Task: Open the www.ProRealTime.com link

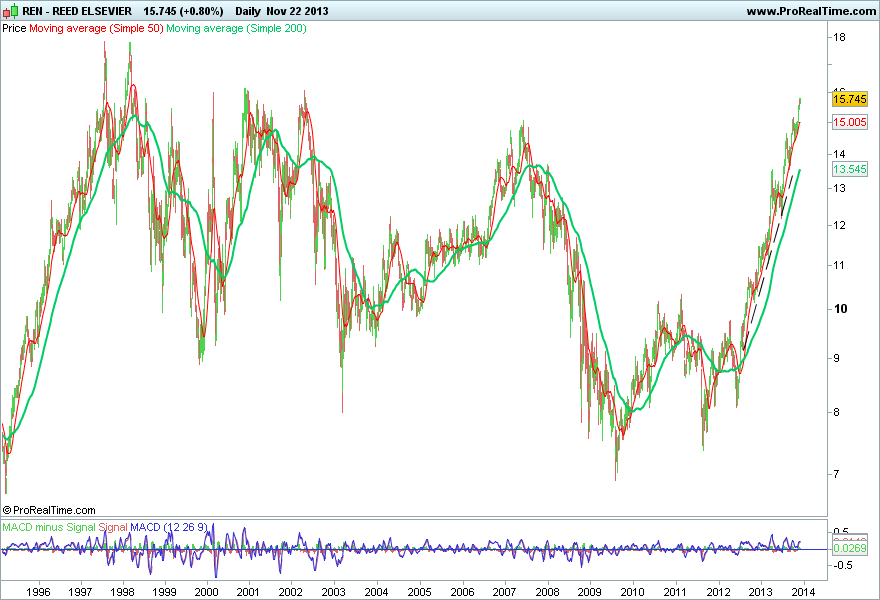Action: pyautogui.click(x=811, y=11)
